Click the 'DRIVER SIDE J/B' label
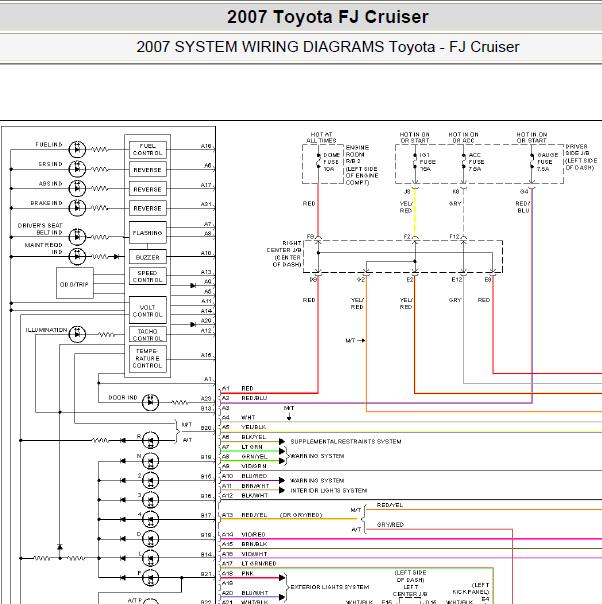Viewport: 602px width, 604px height. click(x=577, y=149)
